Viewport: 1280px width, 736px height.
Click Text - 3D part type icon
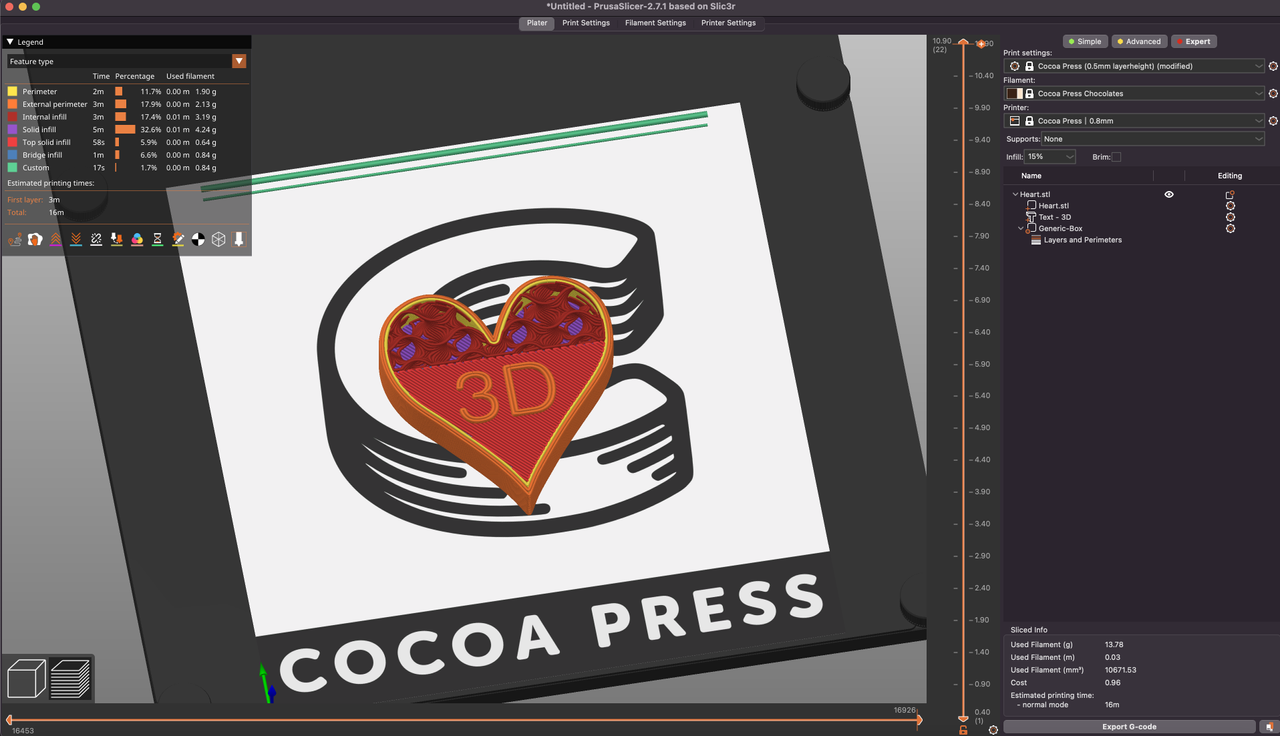[1031, 217]
